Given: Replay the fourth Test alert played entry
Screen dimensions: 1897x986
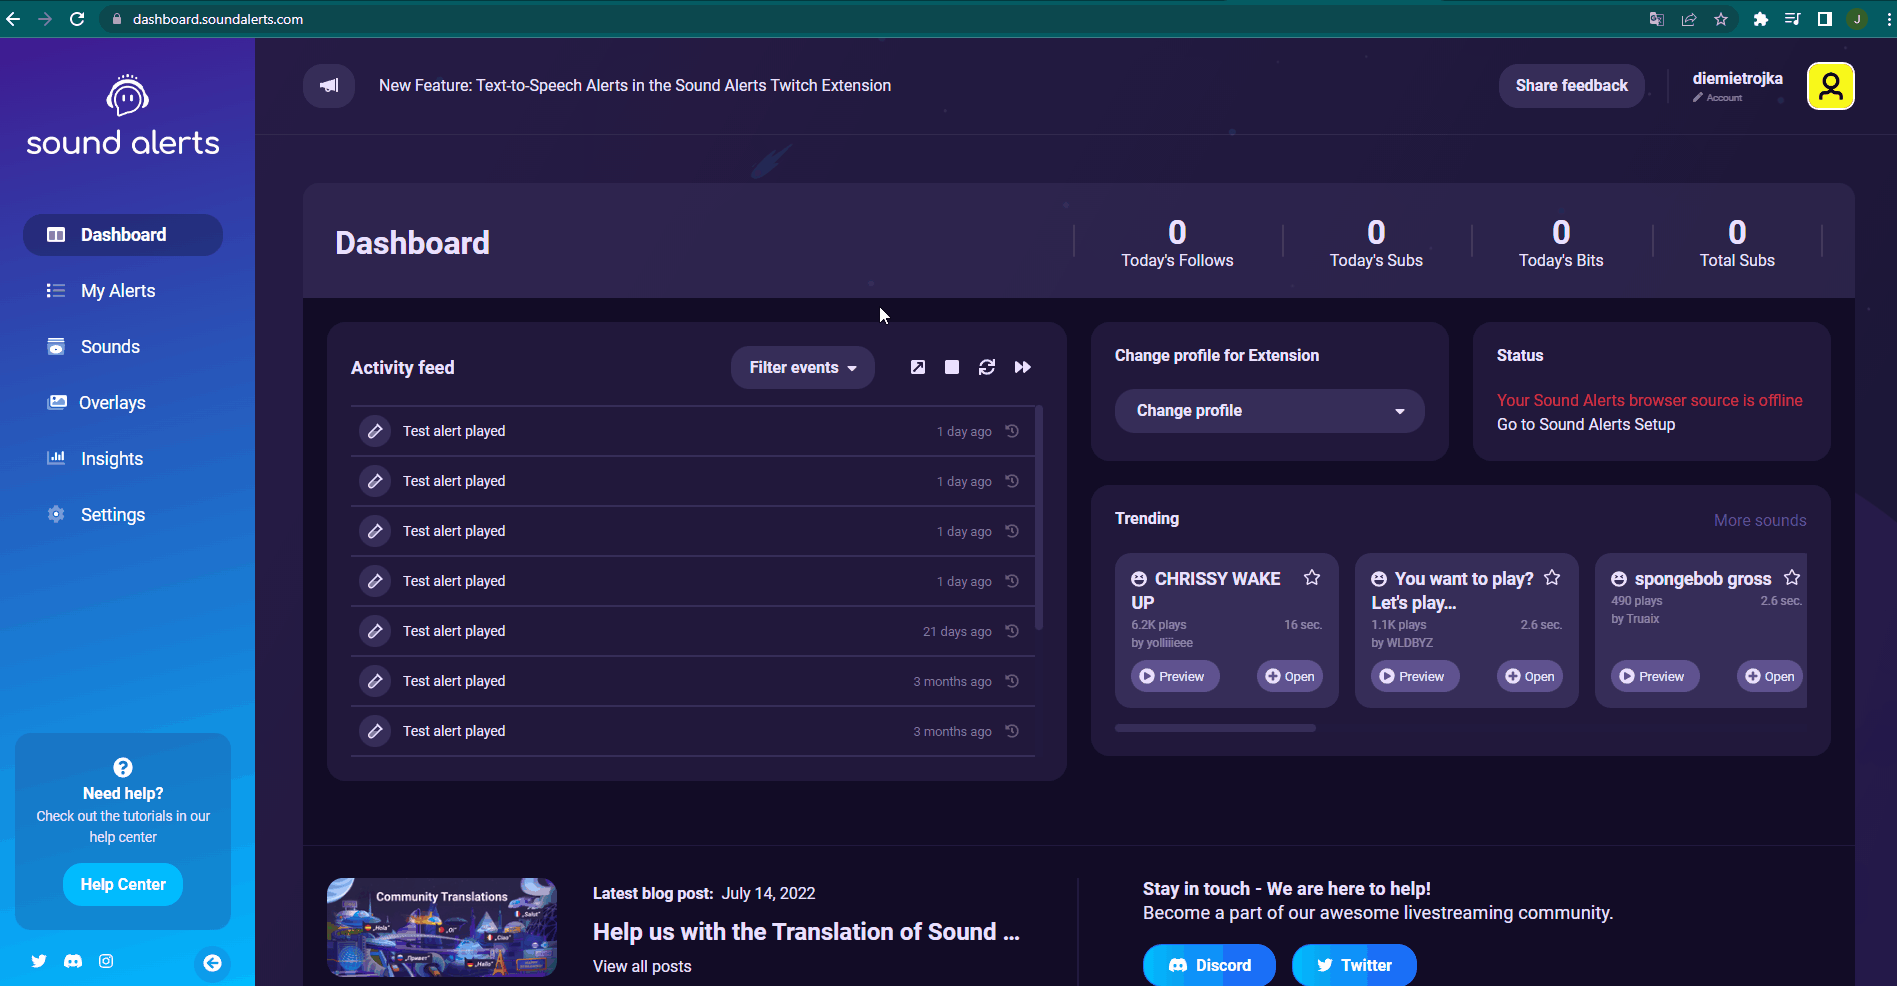Looking at the screenshot, I should (1012, 581).
